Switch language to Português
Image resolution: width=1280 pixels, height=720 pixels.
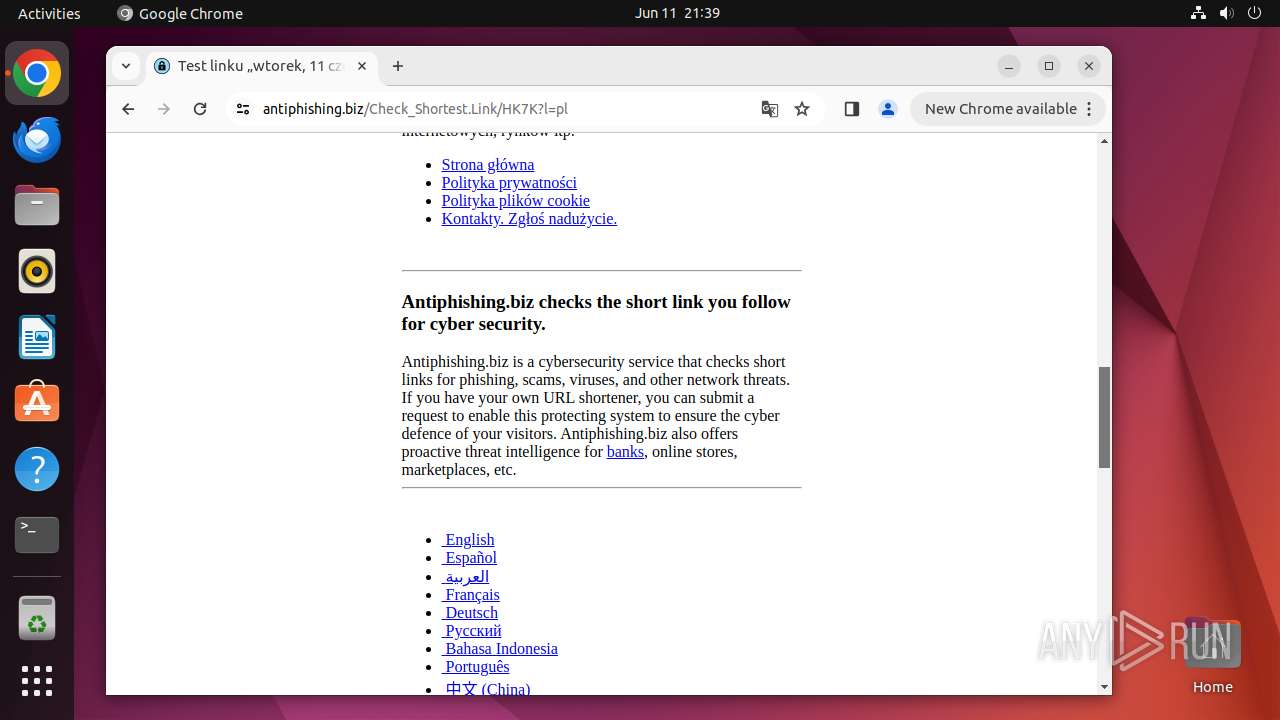[476, 666]
